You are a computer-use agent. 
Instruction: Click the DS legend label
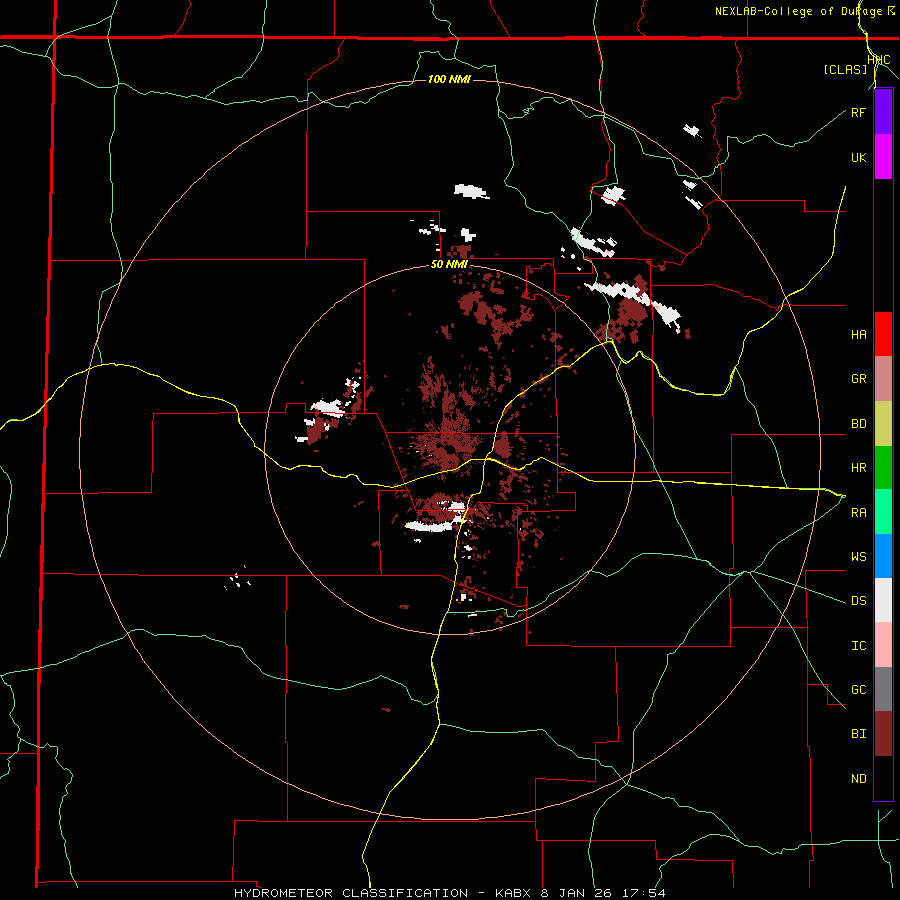858,601
